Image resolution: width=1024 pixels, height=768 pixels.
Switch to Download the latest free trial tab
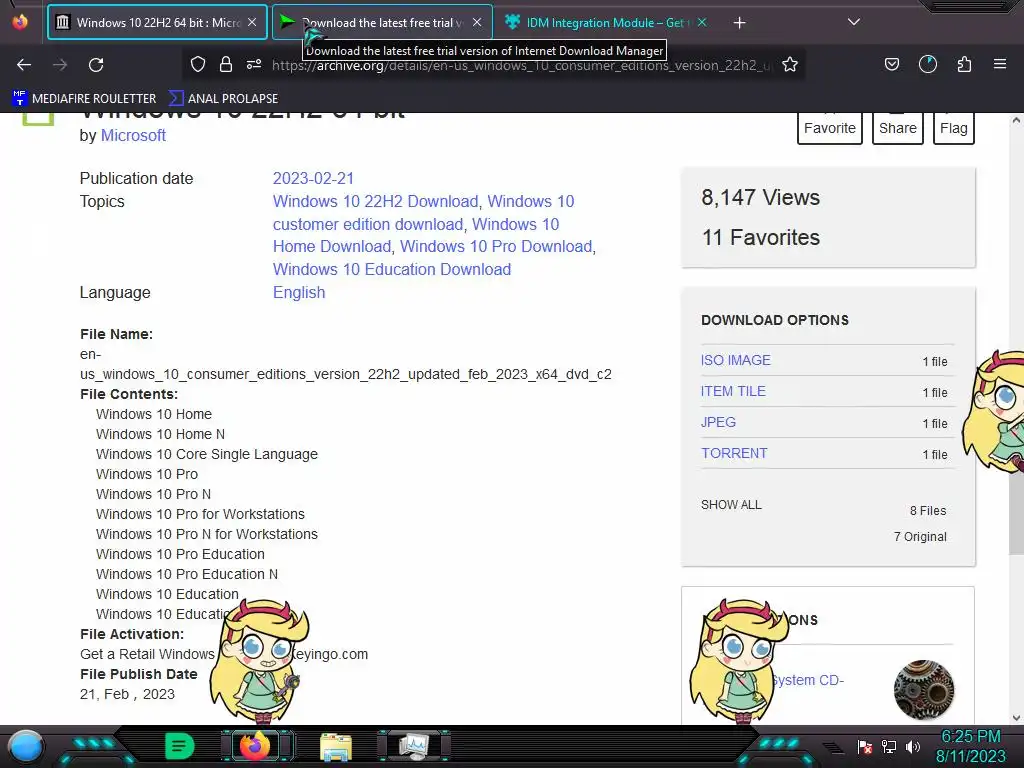pos(382,22)
